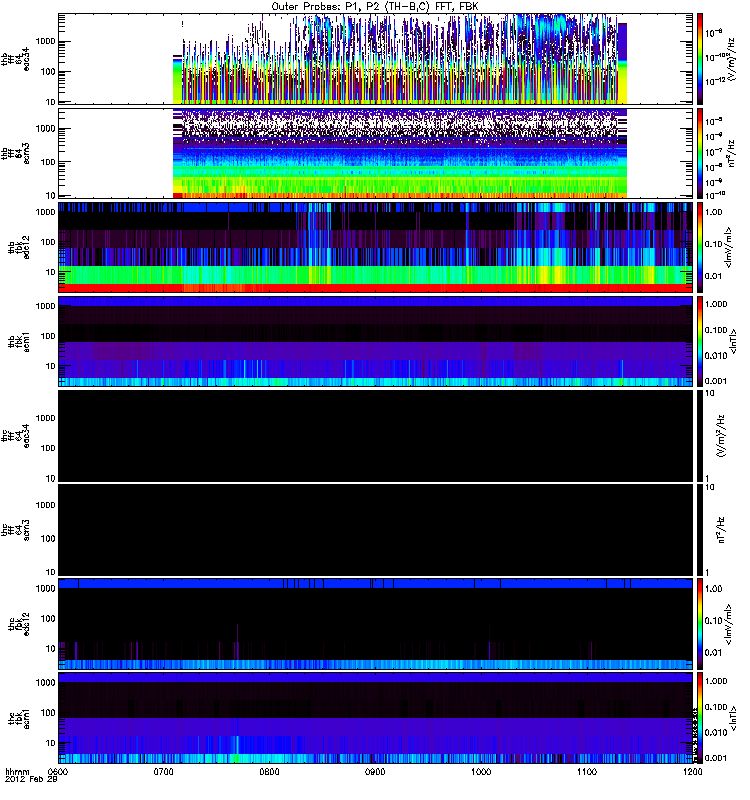Click the 1200 time axis tick label
Viewport: 750px width, 800px height.
[x=692, y=773]
